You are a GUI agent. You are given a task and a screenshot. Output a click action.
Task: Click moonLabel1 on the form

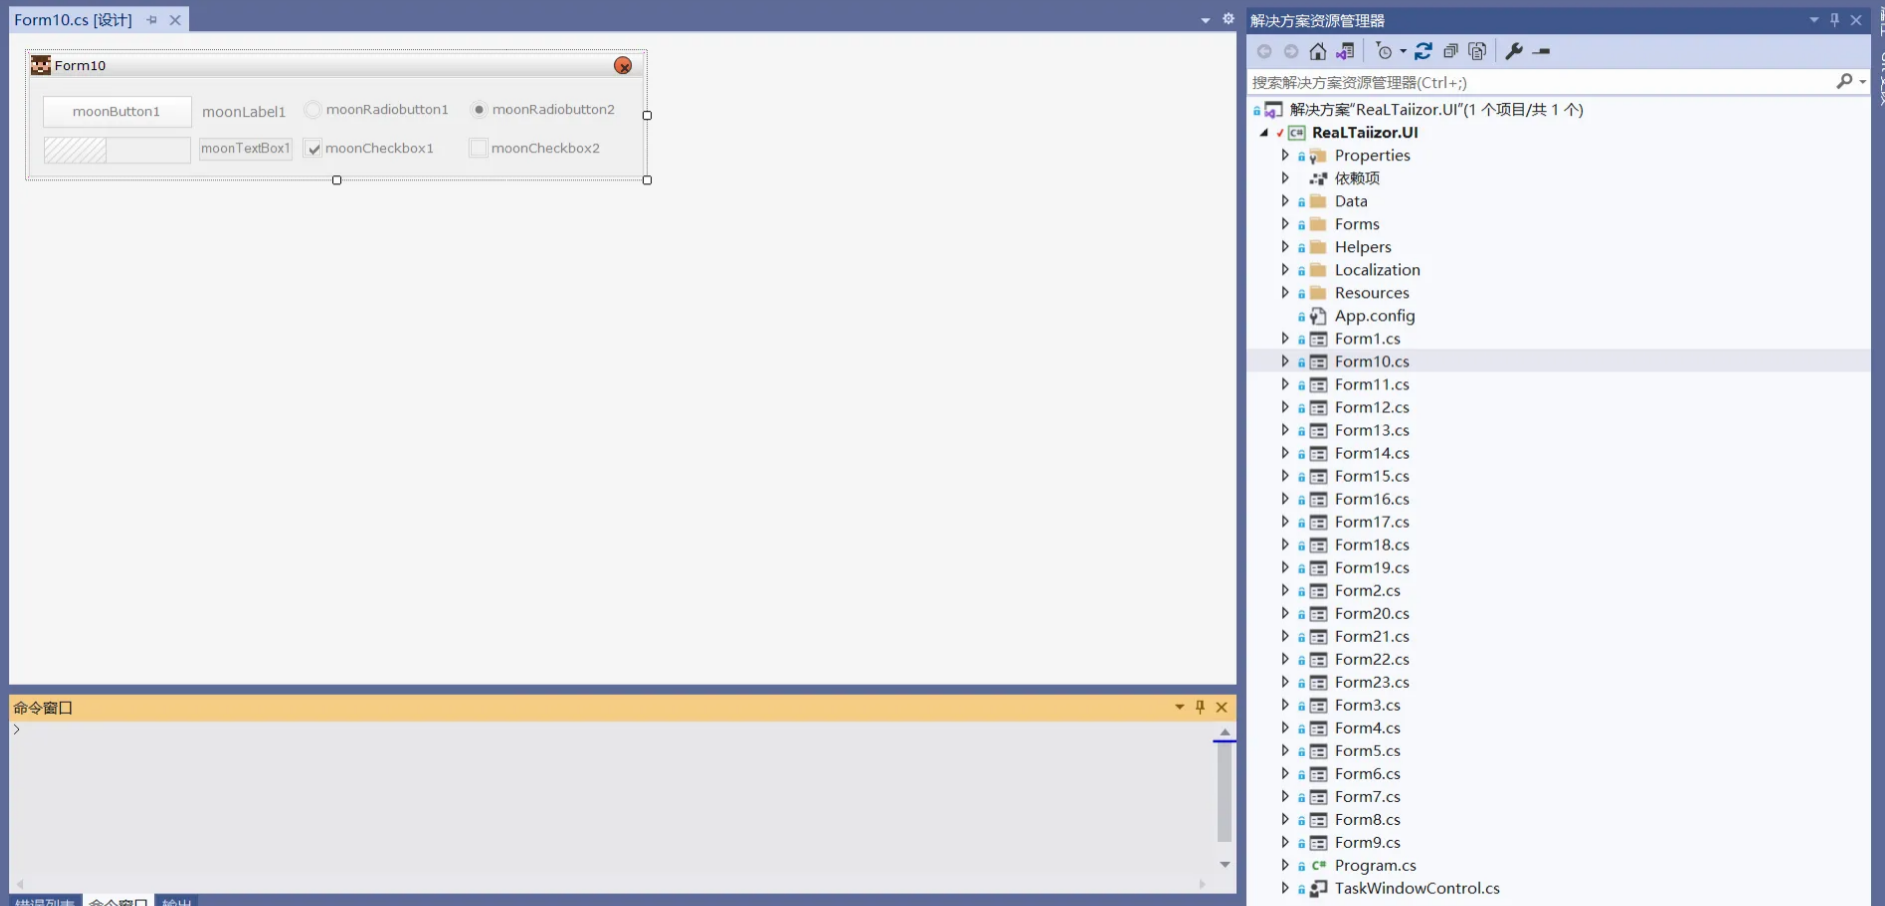244,112
